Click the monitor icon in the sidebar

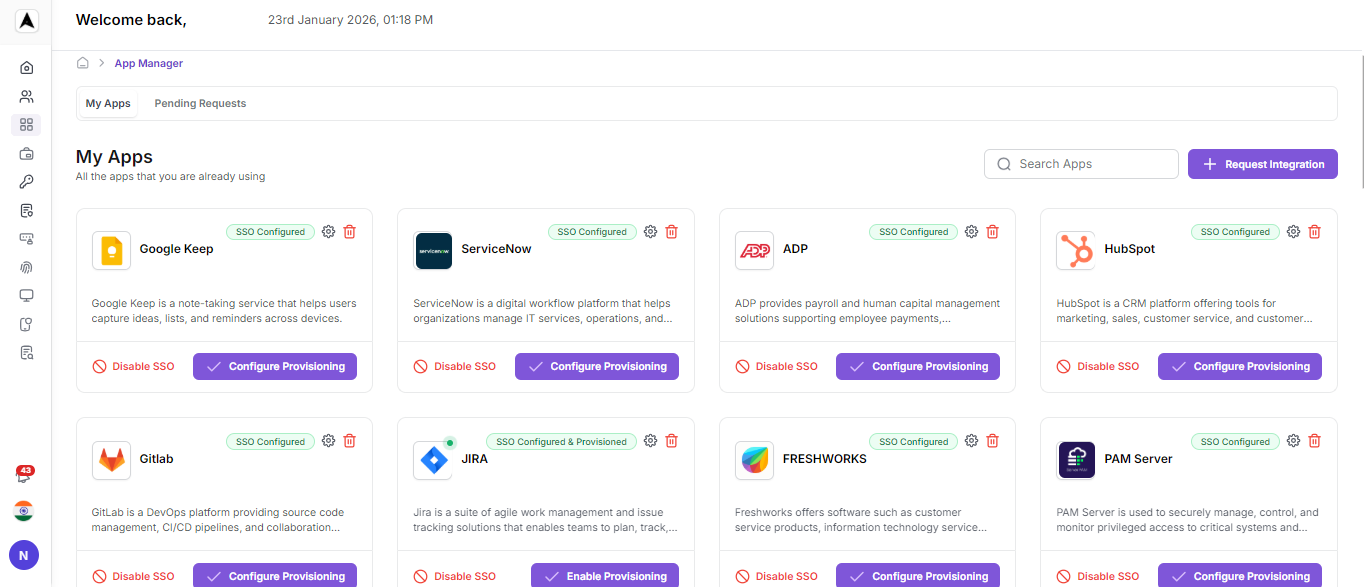27,296
